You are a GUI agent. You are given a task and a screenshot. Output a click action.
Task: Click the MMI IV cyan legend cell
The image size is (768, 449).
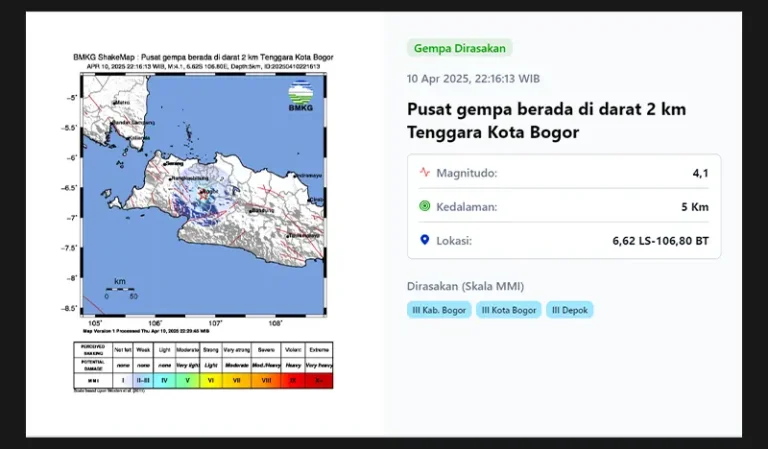pos(164,380)
